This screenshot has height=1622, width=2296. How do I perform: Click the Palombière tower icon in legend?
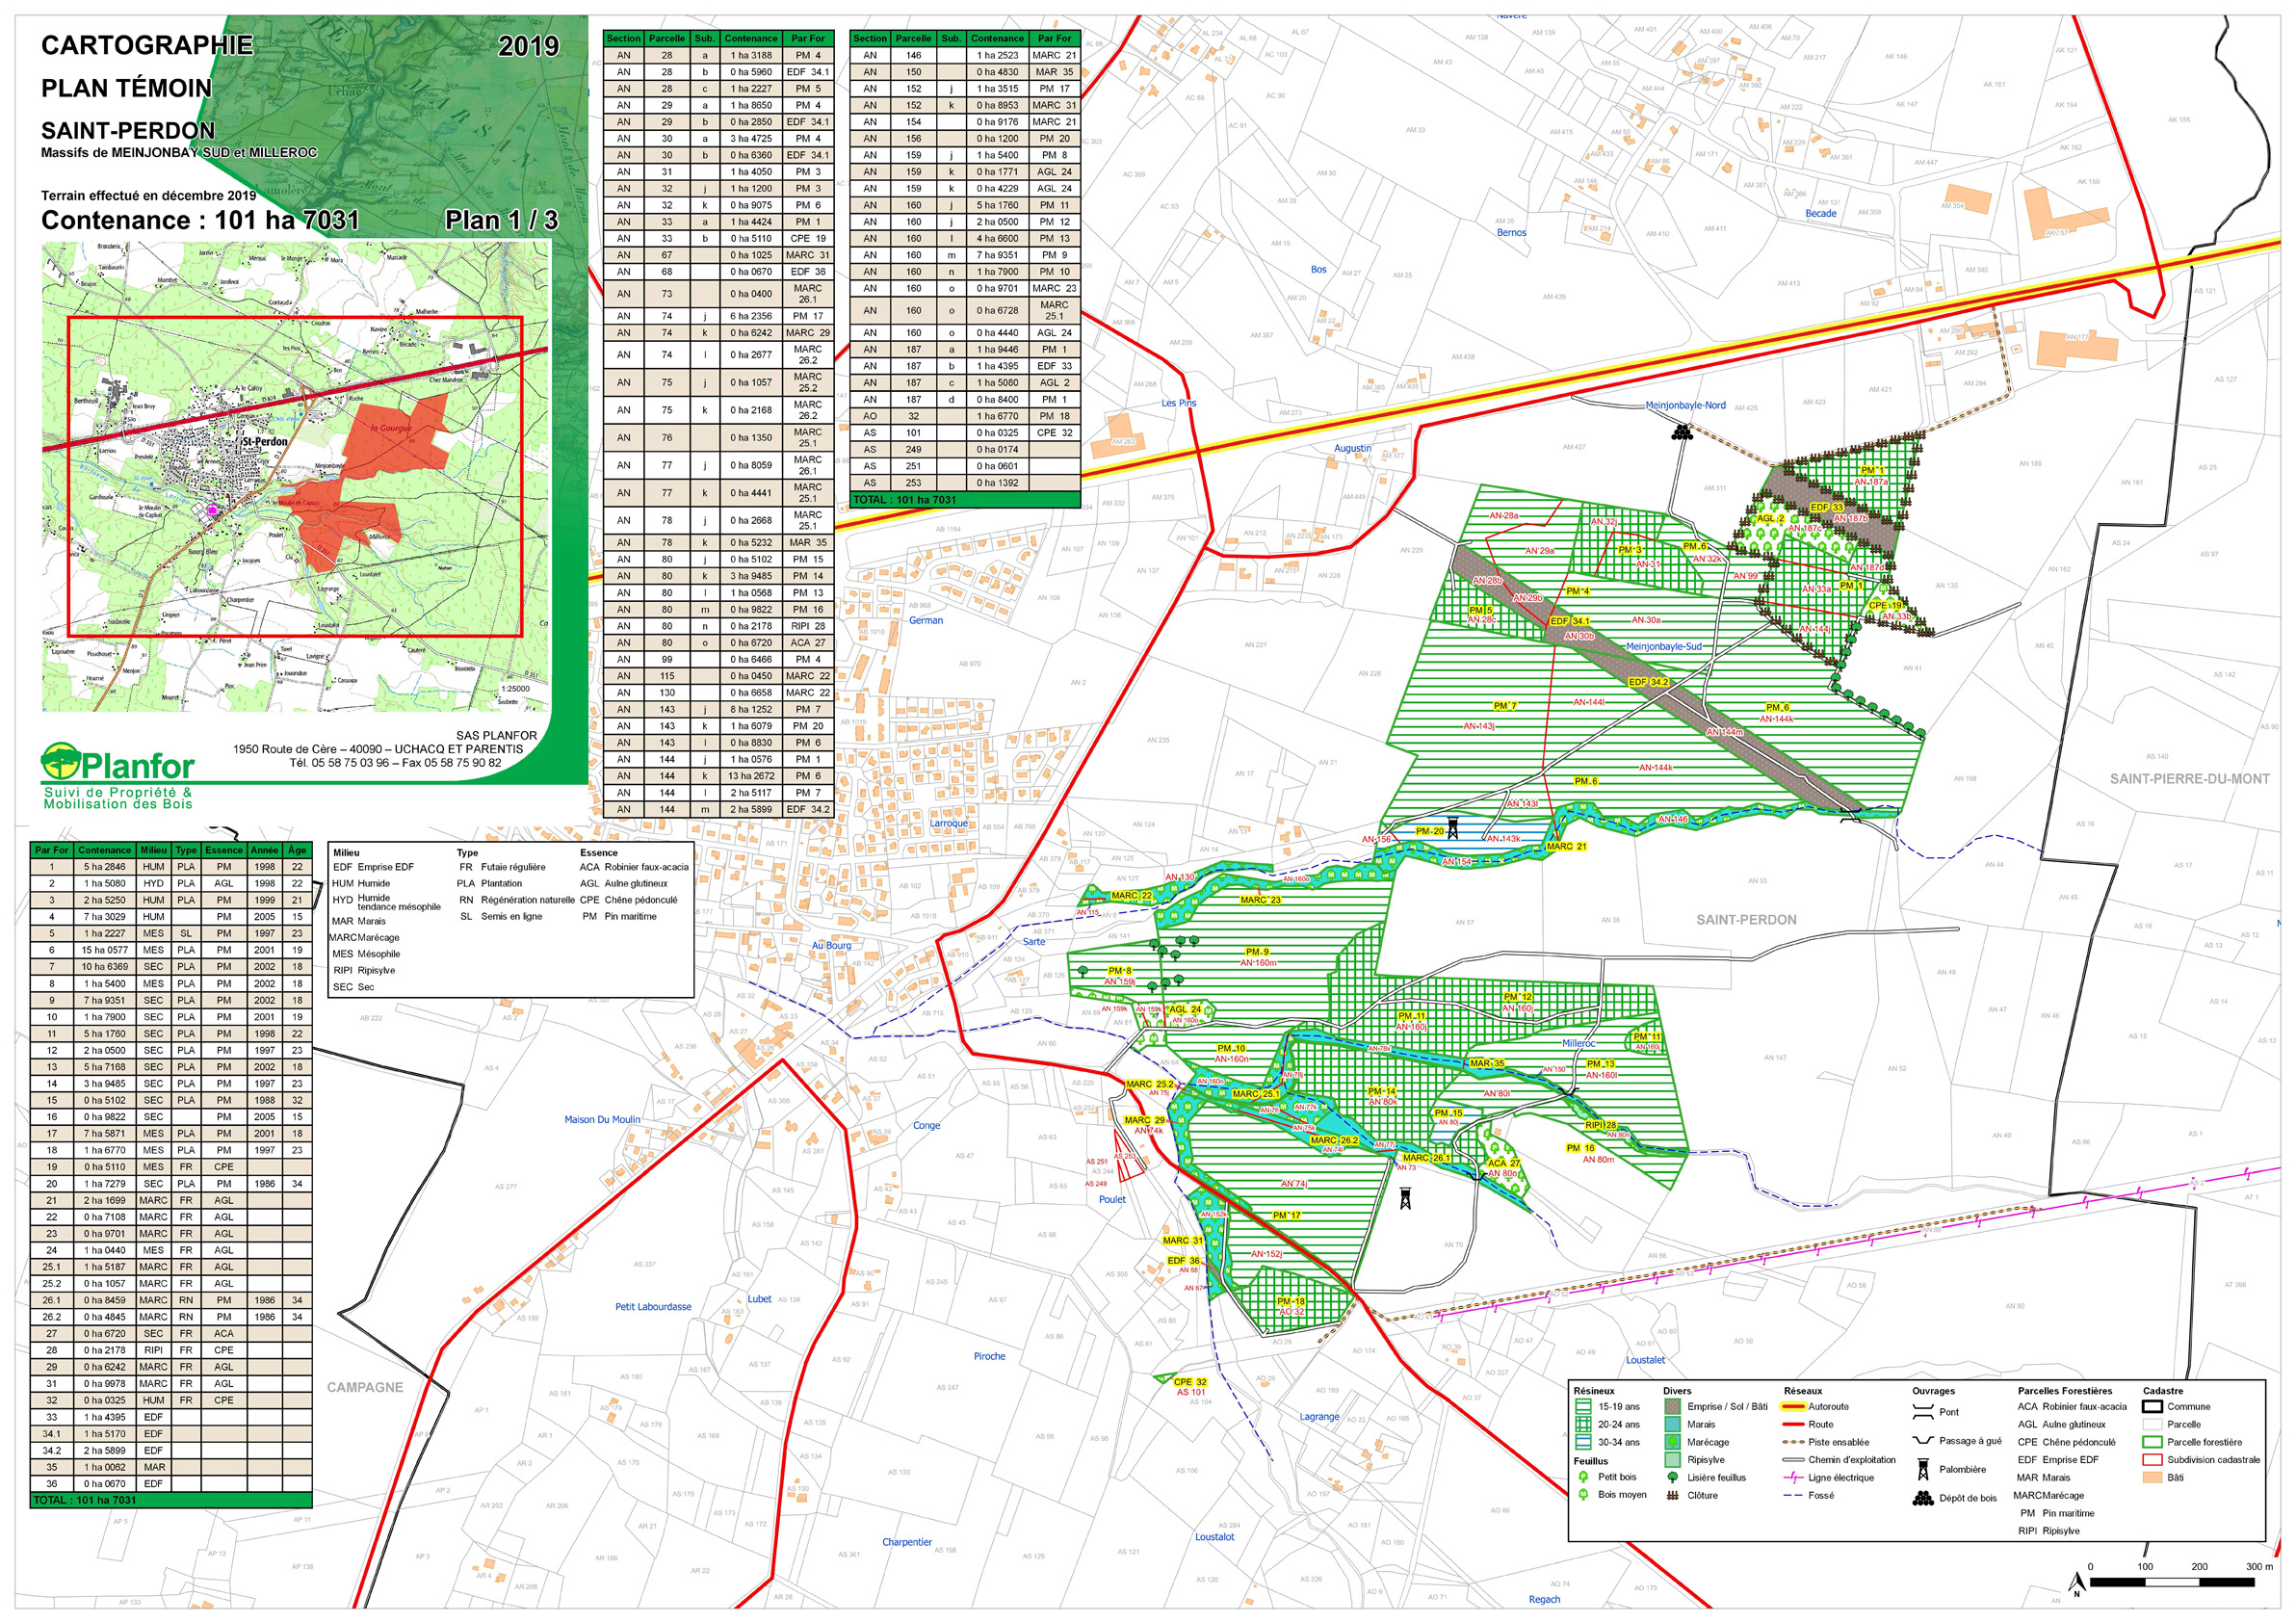click(1922, 1469)
